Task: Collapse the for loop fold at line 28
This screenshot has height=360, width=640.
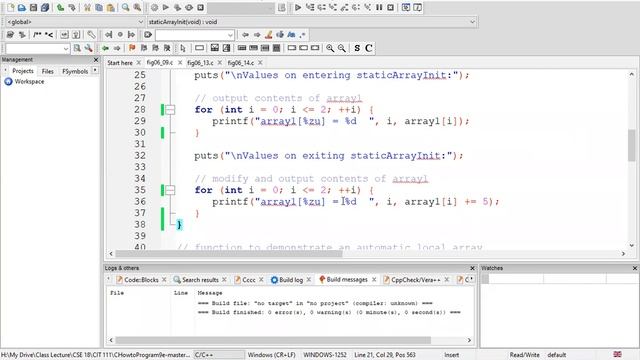Action: point(171,109)
